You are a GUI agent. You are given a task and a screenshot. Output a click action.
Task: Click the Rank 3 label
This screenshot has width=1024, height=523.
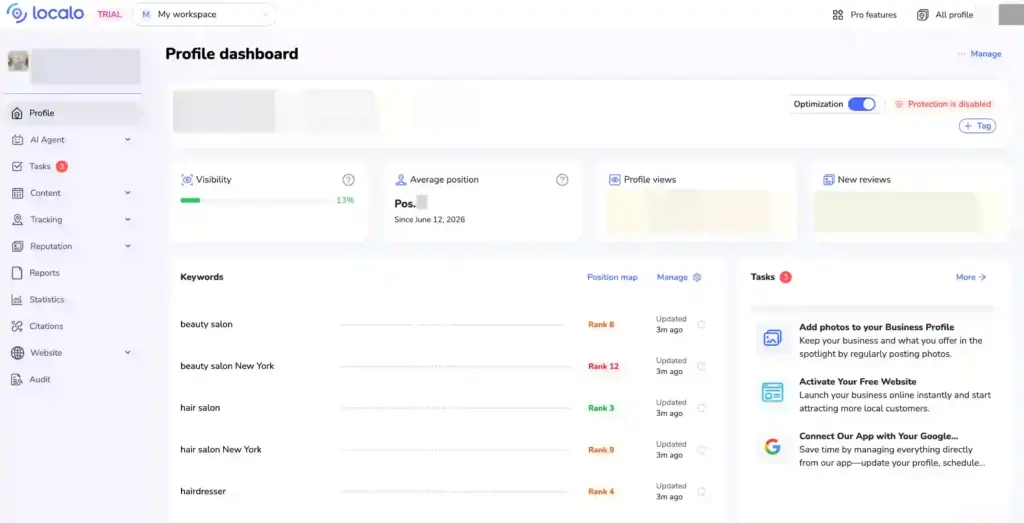pos(601,408)
